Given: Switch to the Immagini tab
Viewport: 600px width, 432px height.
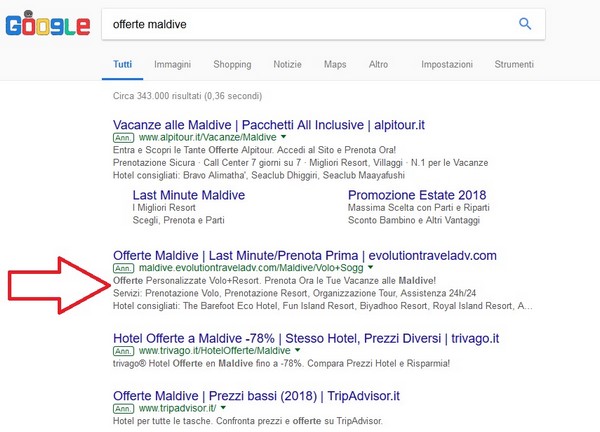Looking at the screenshot, I should pyautogui.click(x=172, y=64).
